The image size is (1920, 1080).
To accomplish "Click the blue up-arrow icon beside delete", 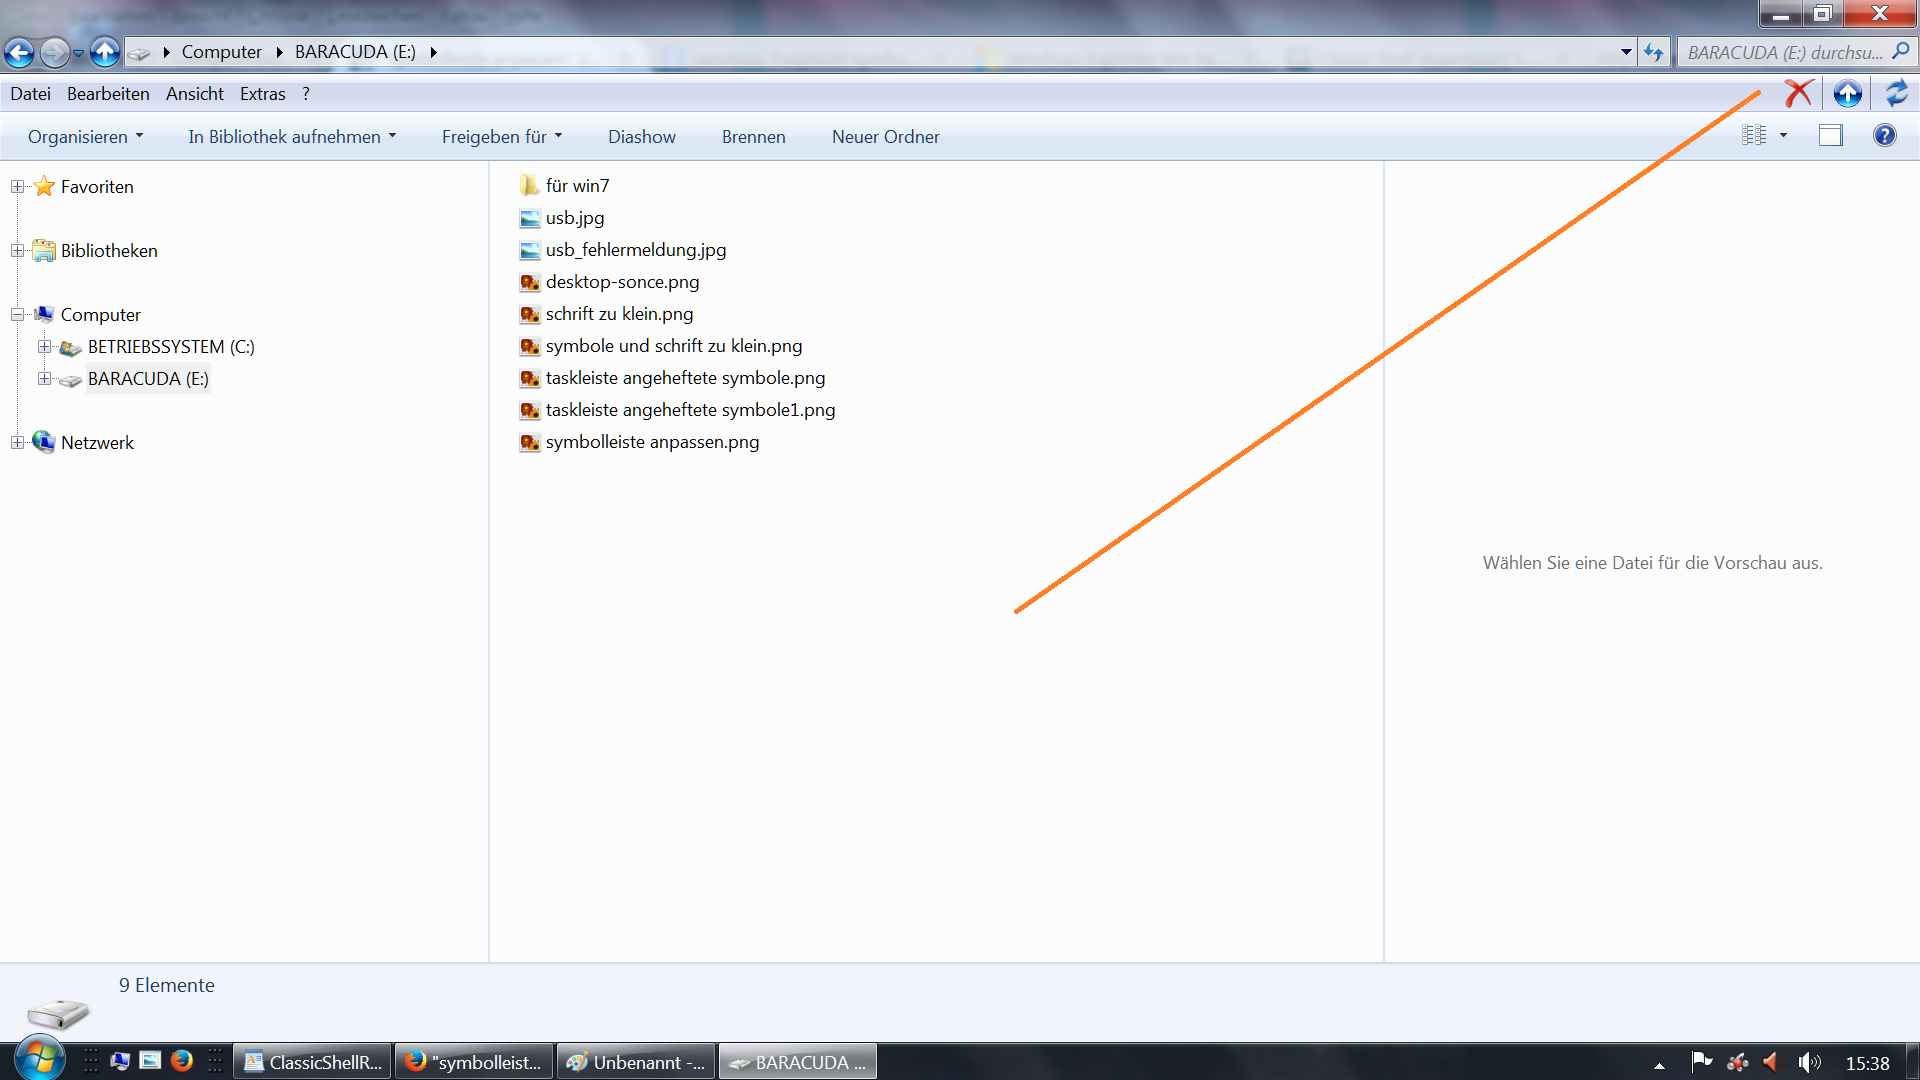I will click(x=1847, y=93).
